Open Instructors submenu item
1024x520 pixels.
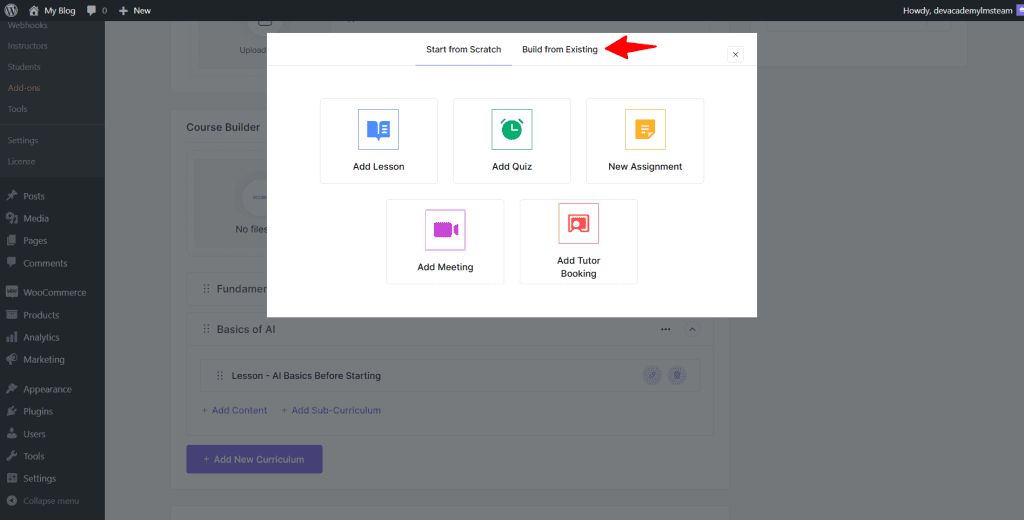click(x=27, y=46)
